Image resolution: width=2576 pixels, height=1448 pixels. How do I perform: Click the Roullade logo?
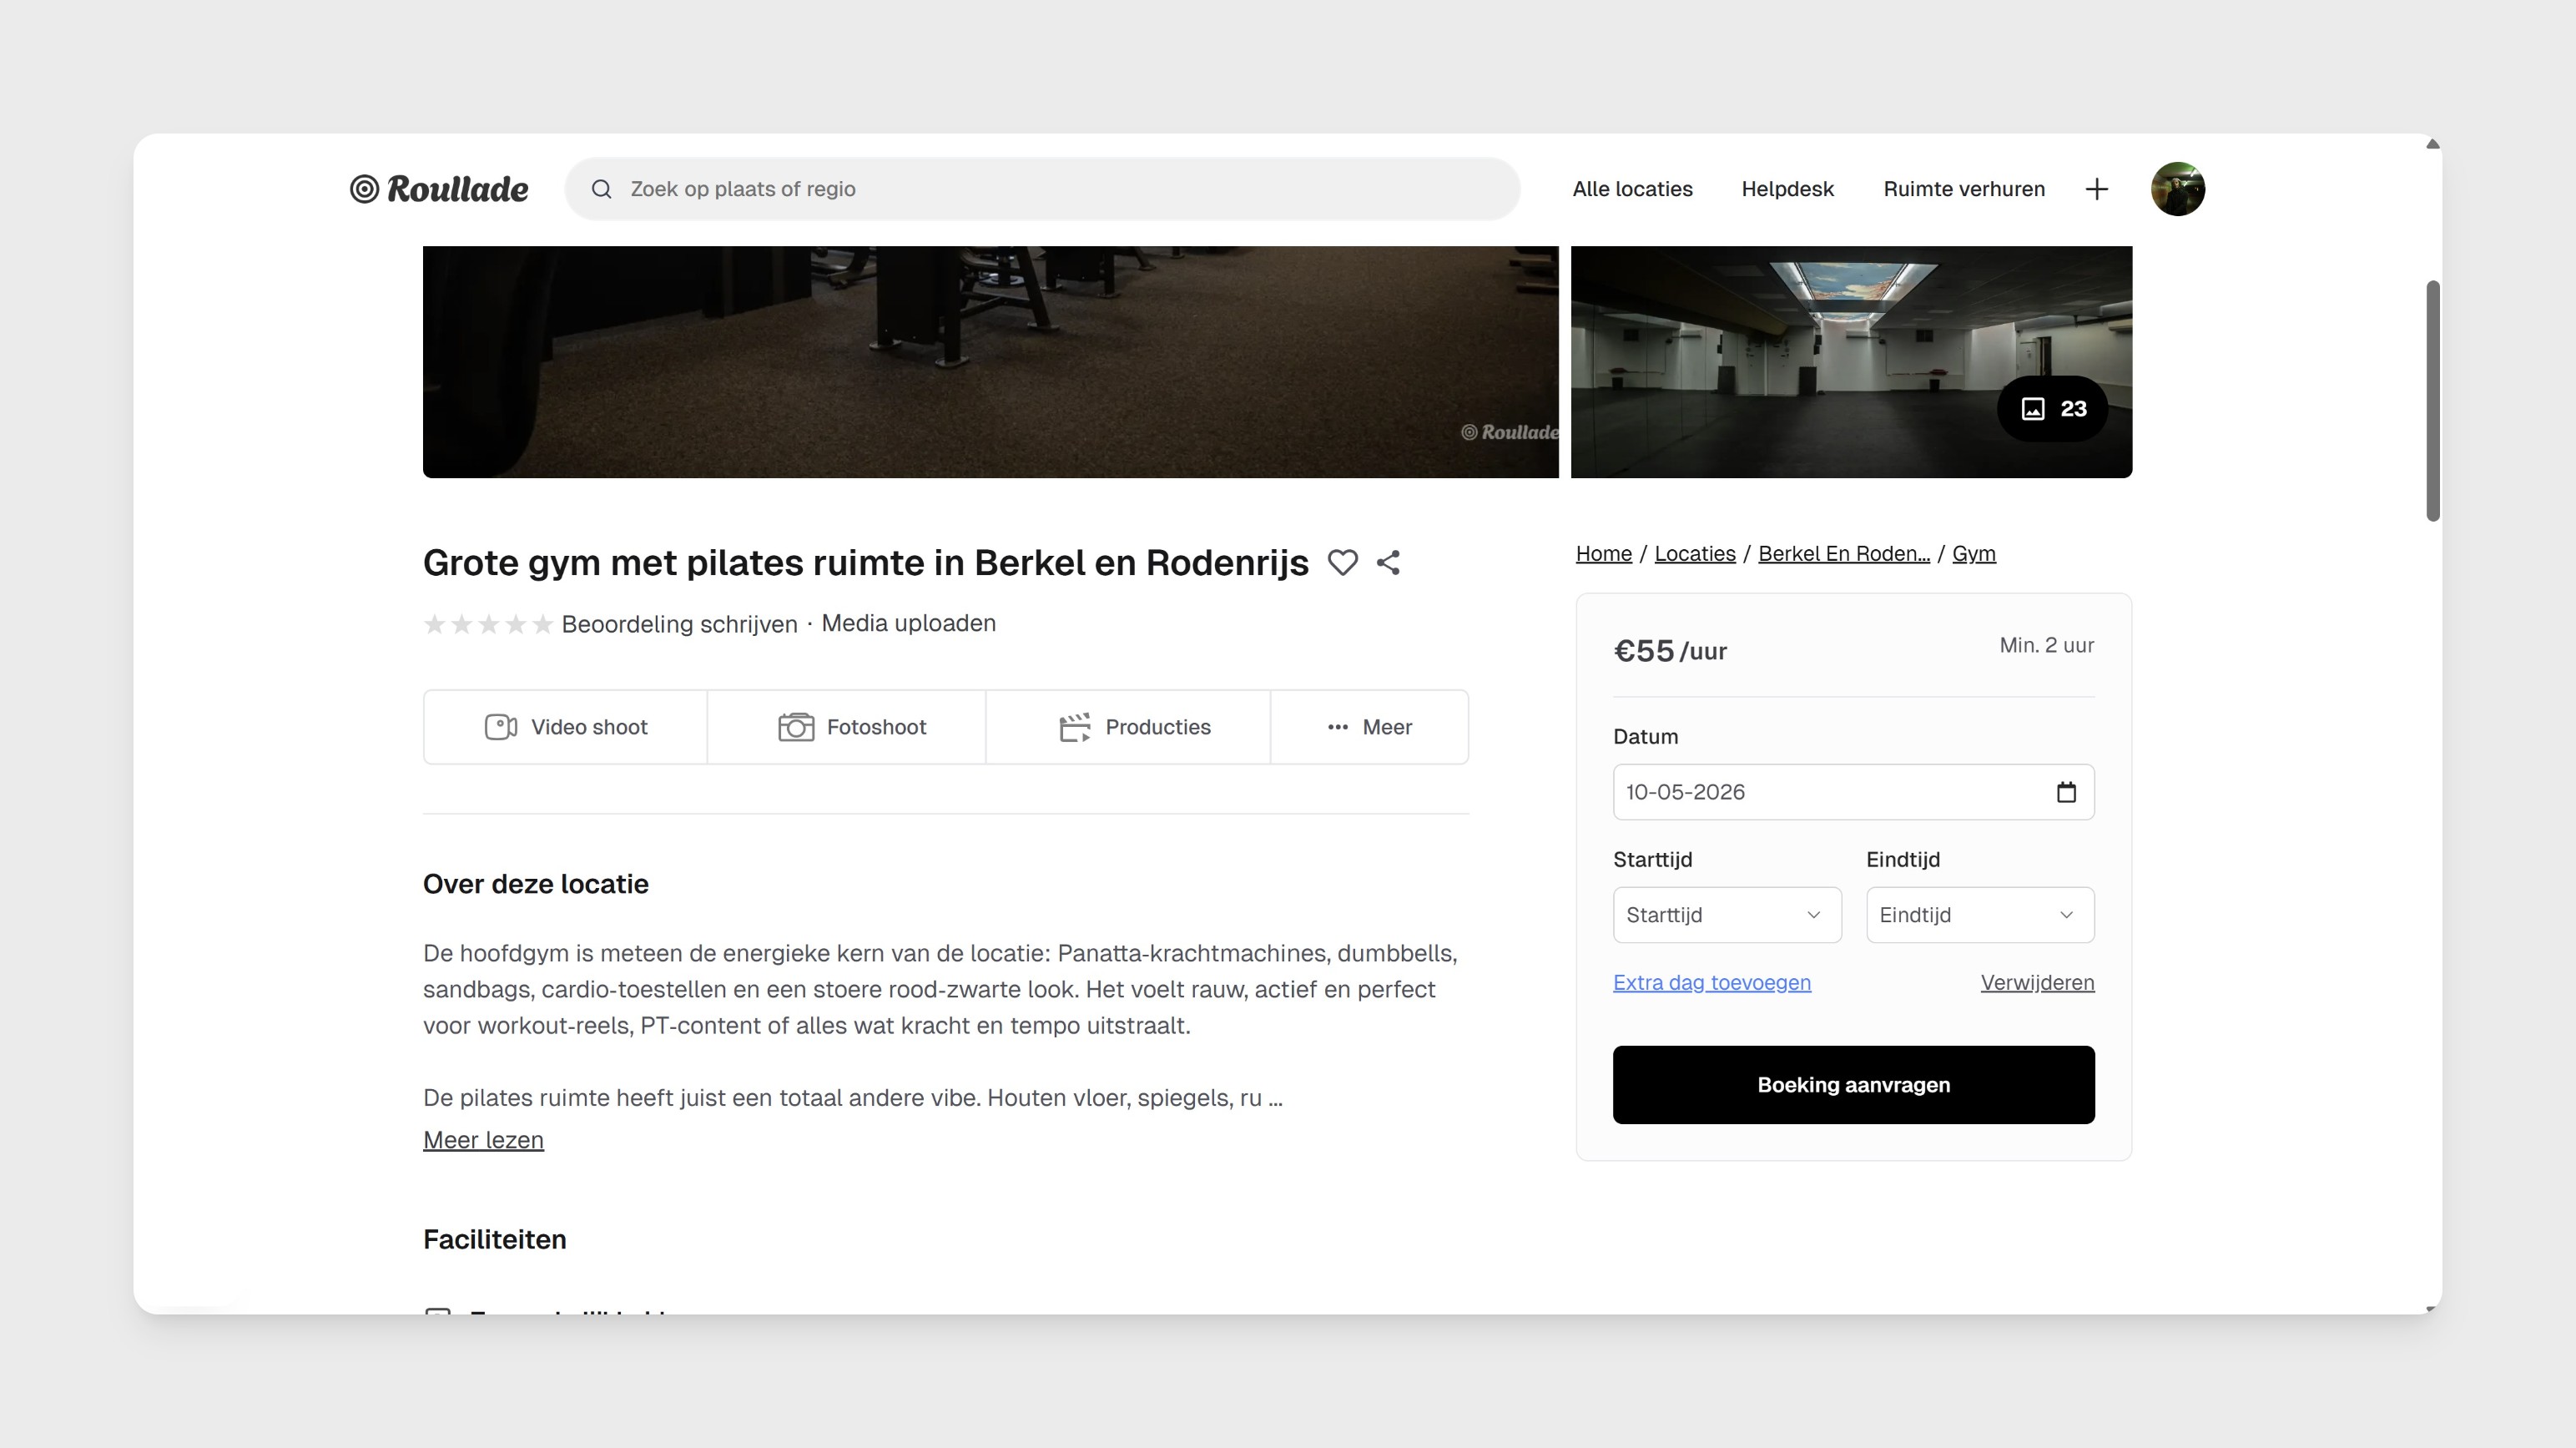[x=439, y=189]
